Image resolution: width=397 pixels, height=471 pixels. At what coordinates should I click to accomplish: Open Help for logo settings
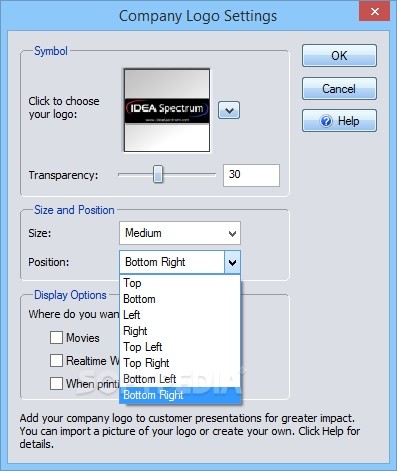point(339,121)
